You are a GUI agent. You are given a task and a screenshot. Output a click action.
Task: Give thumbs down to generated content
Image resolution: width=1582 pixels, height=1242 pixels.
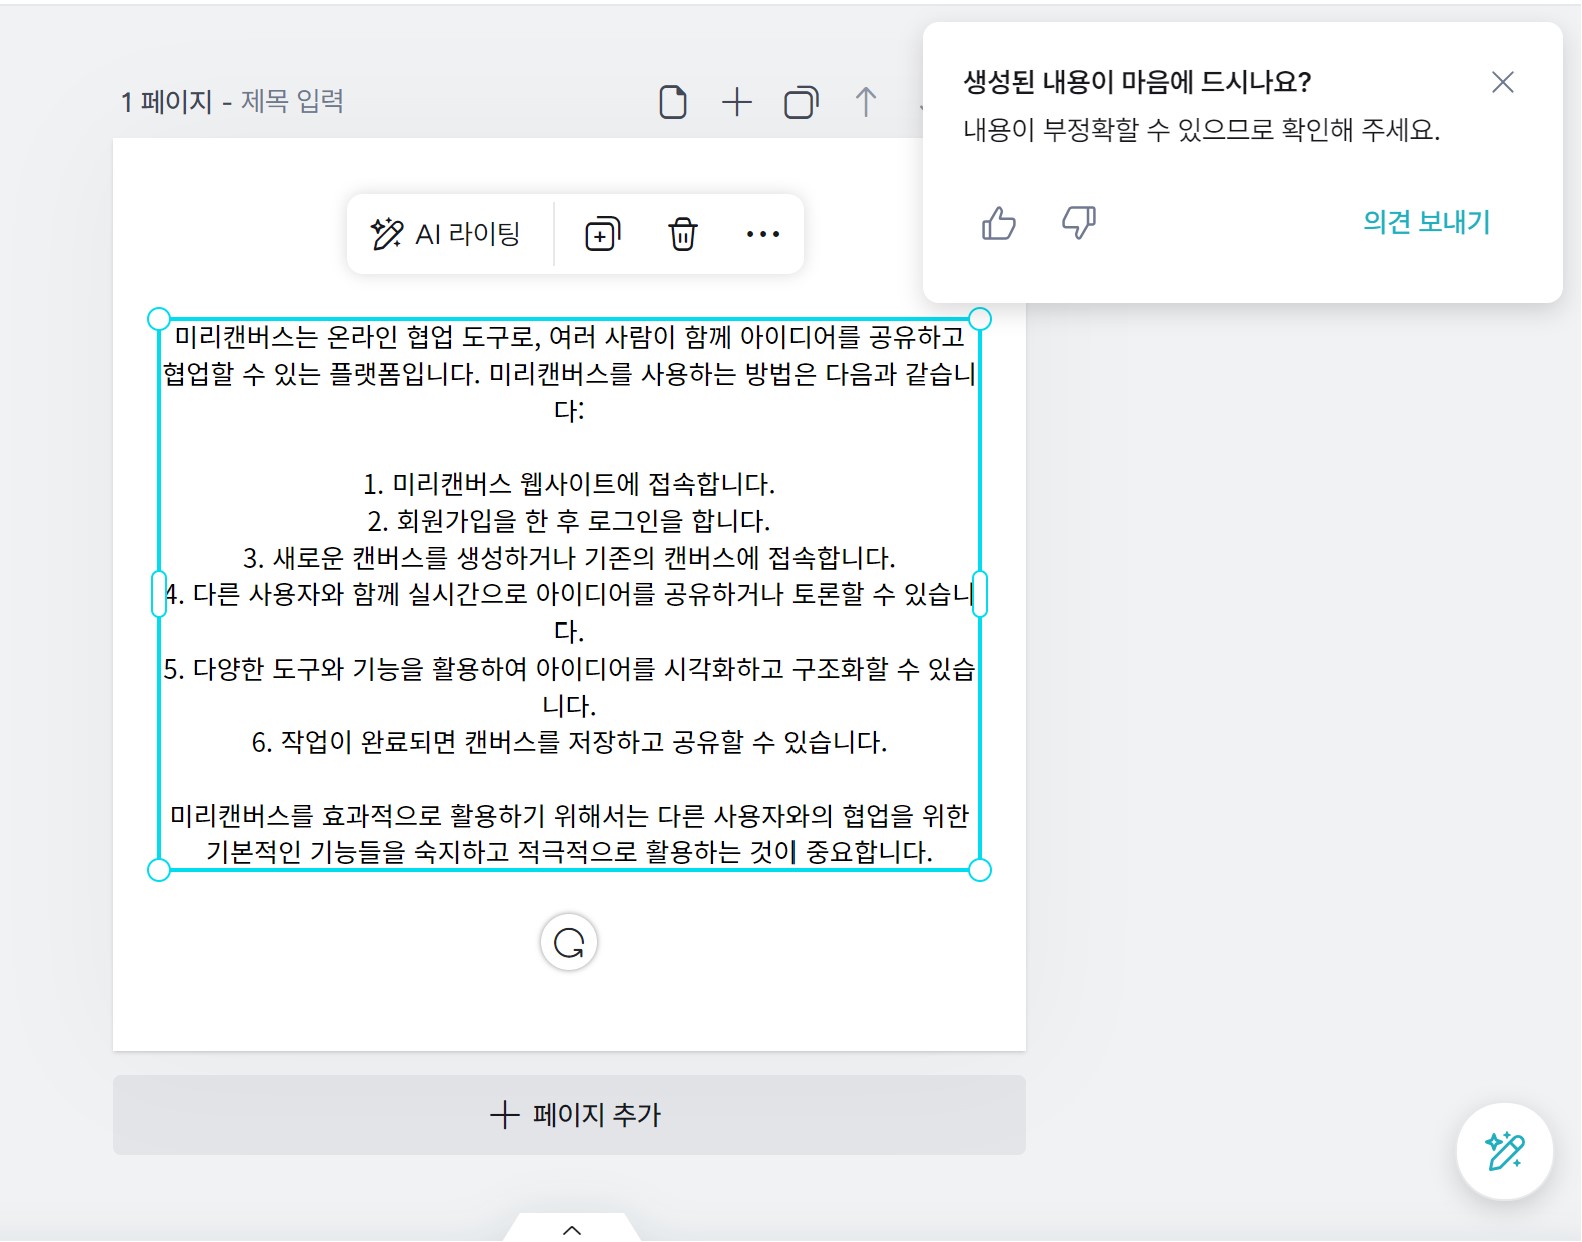coord(1078,222)
